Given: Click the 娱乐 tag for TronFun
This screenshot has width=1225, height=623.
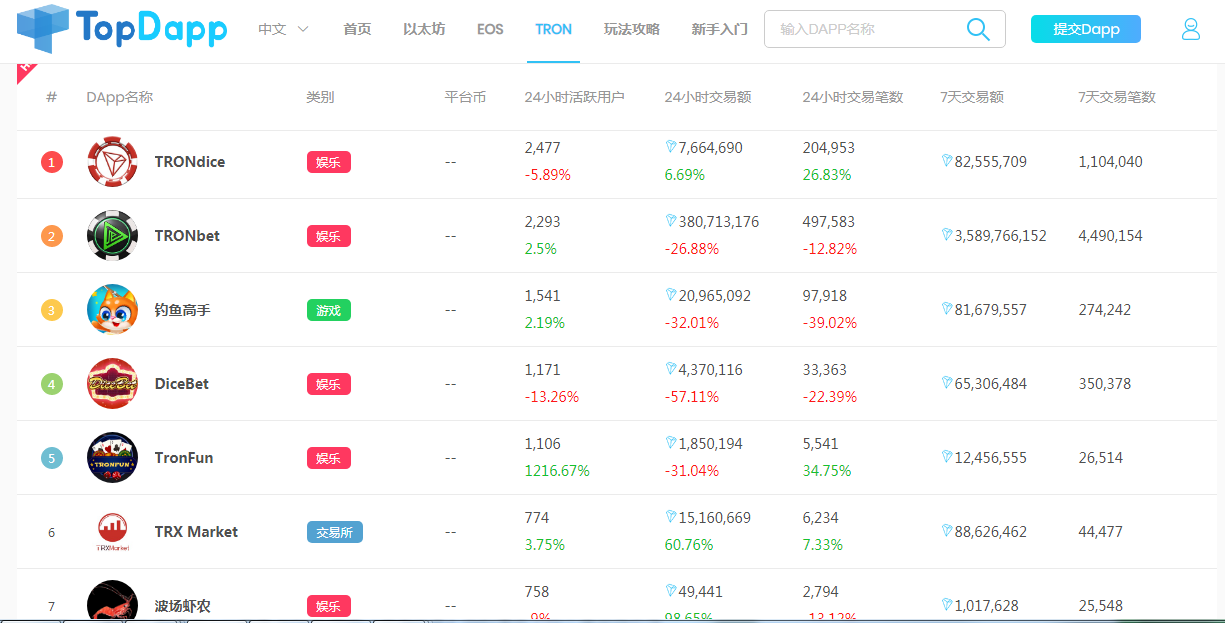Looking at the screenshot, I should (329, 458).
